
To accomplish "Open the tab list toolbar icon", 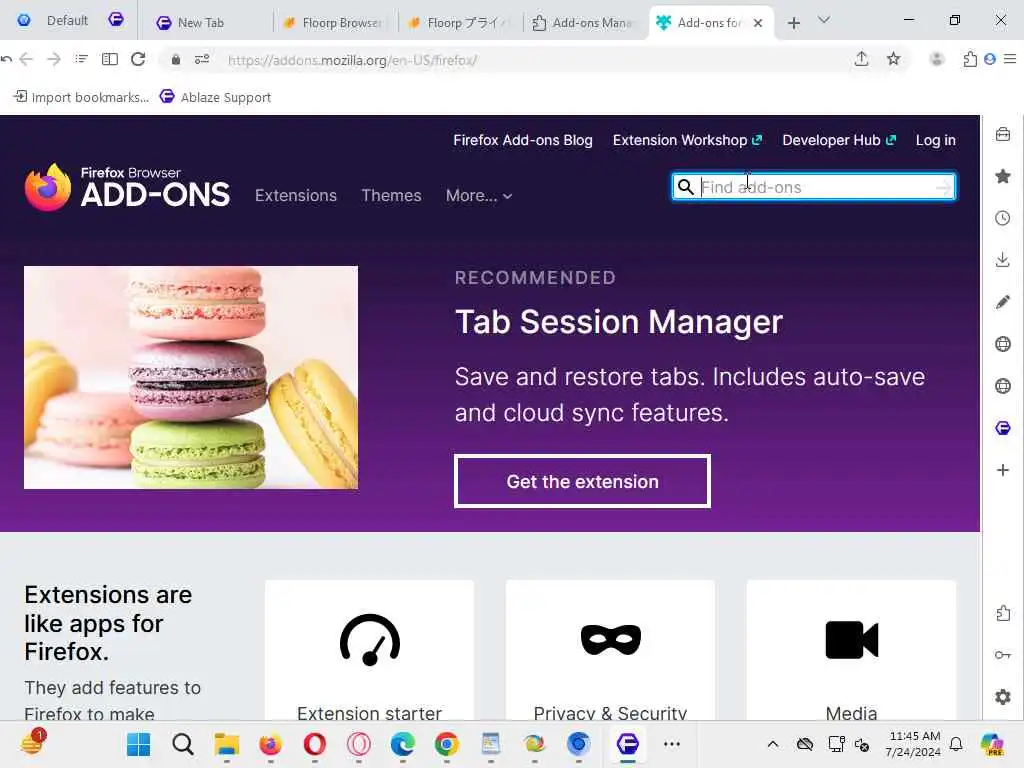I will (82, 59).
